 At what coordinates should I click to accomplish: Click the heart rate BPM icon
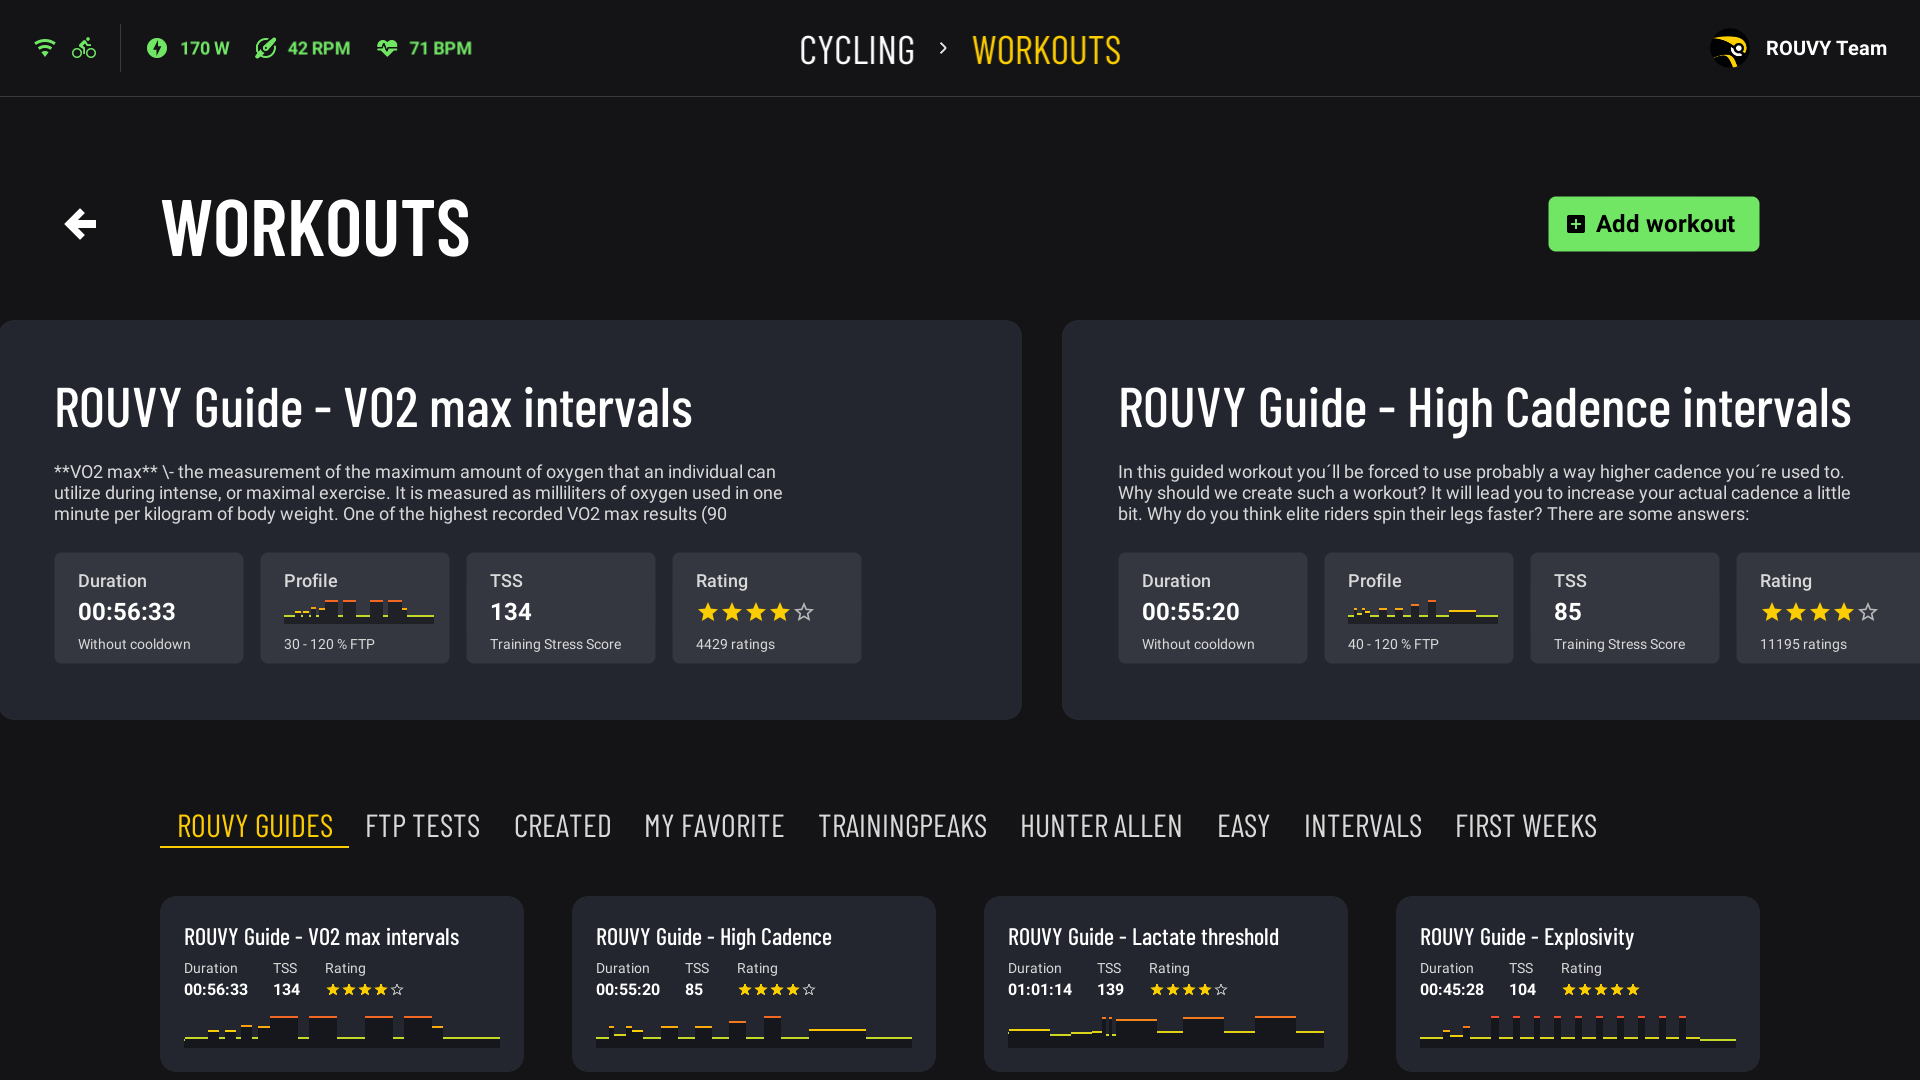387,48
